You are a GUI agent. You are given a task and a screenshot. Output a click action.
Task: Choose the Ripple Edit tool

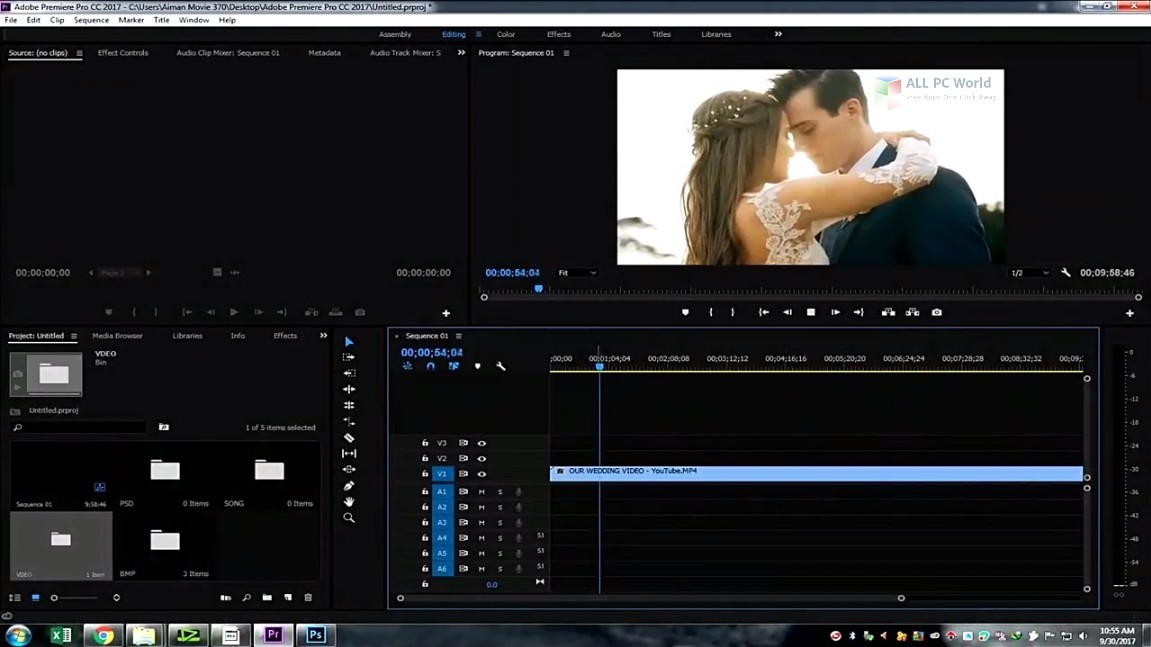click(x=349, y=389)
